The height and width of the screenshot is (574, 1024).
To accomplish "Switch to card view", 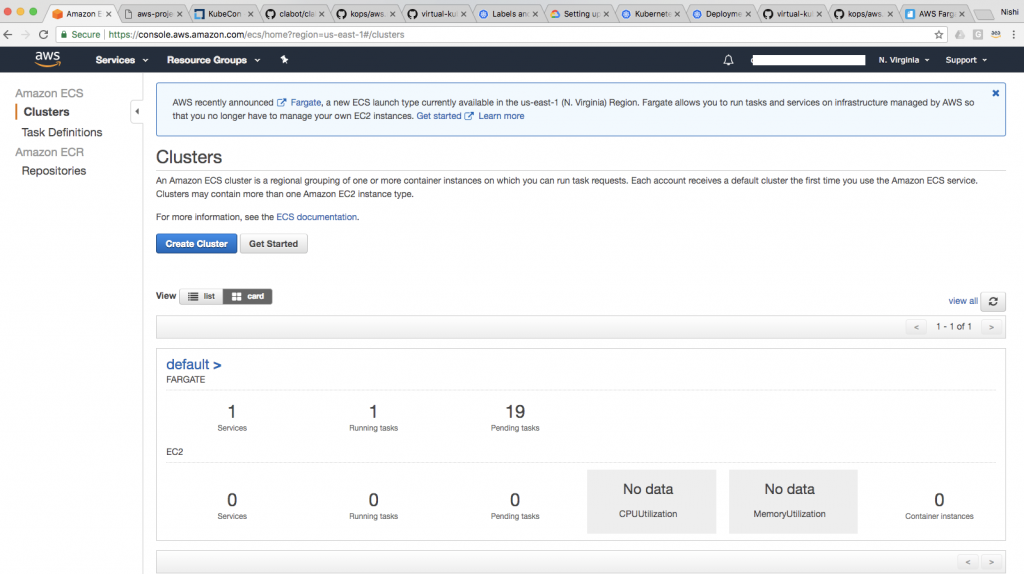I will pyautogui.click(x=248, y=296).
